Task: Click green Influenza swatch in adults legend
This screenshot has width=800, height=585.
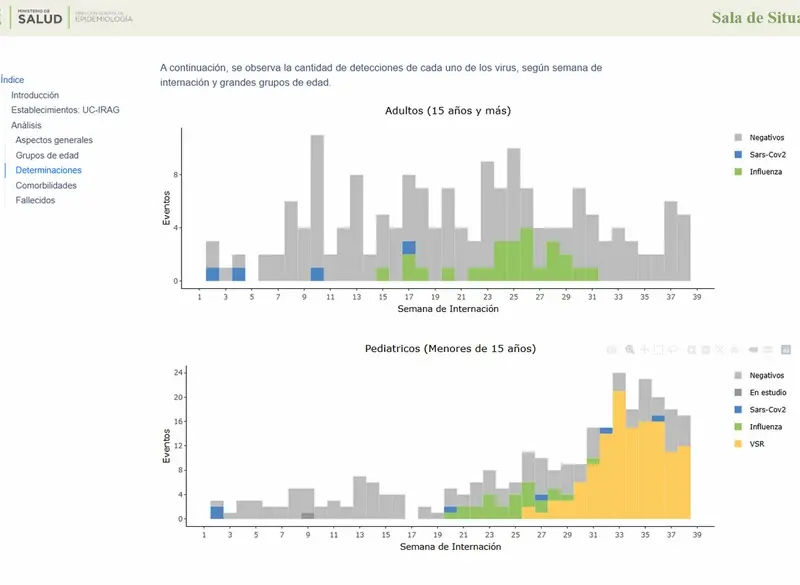Action: [x=738, y=172]
